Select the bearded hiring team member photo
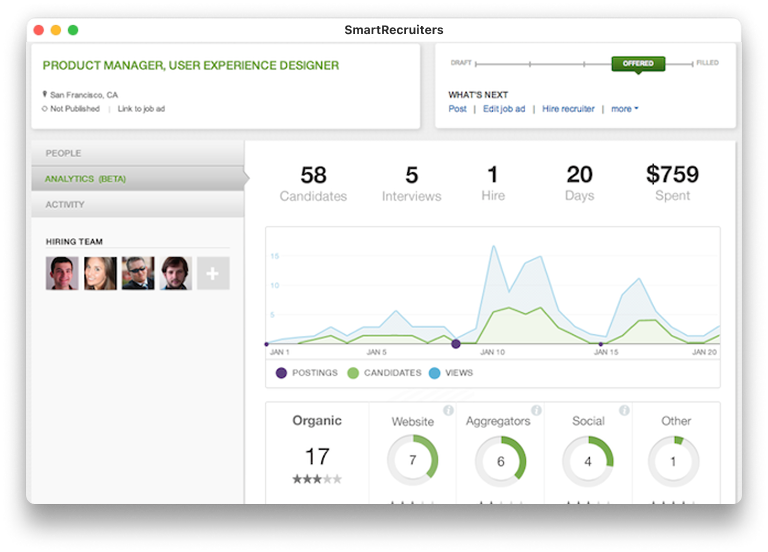Image resolution: width=768 pixels, height=552 pixels. [x=176, y=273]
